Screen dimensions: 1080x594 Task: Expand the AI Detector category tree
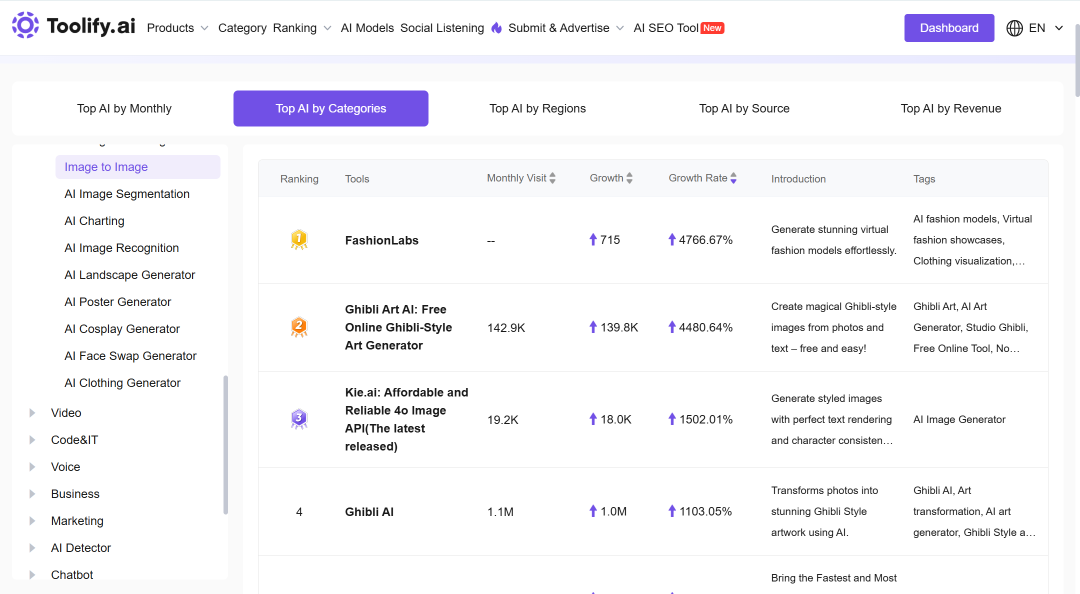tap(32, 548)
